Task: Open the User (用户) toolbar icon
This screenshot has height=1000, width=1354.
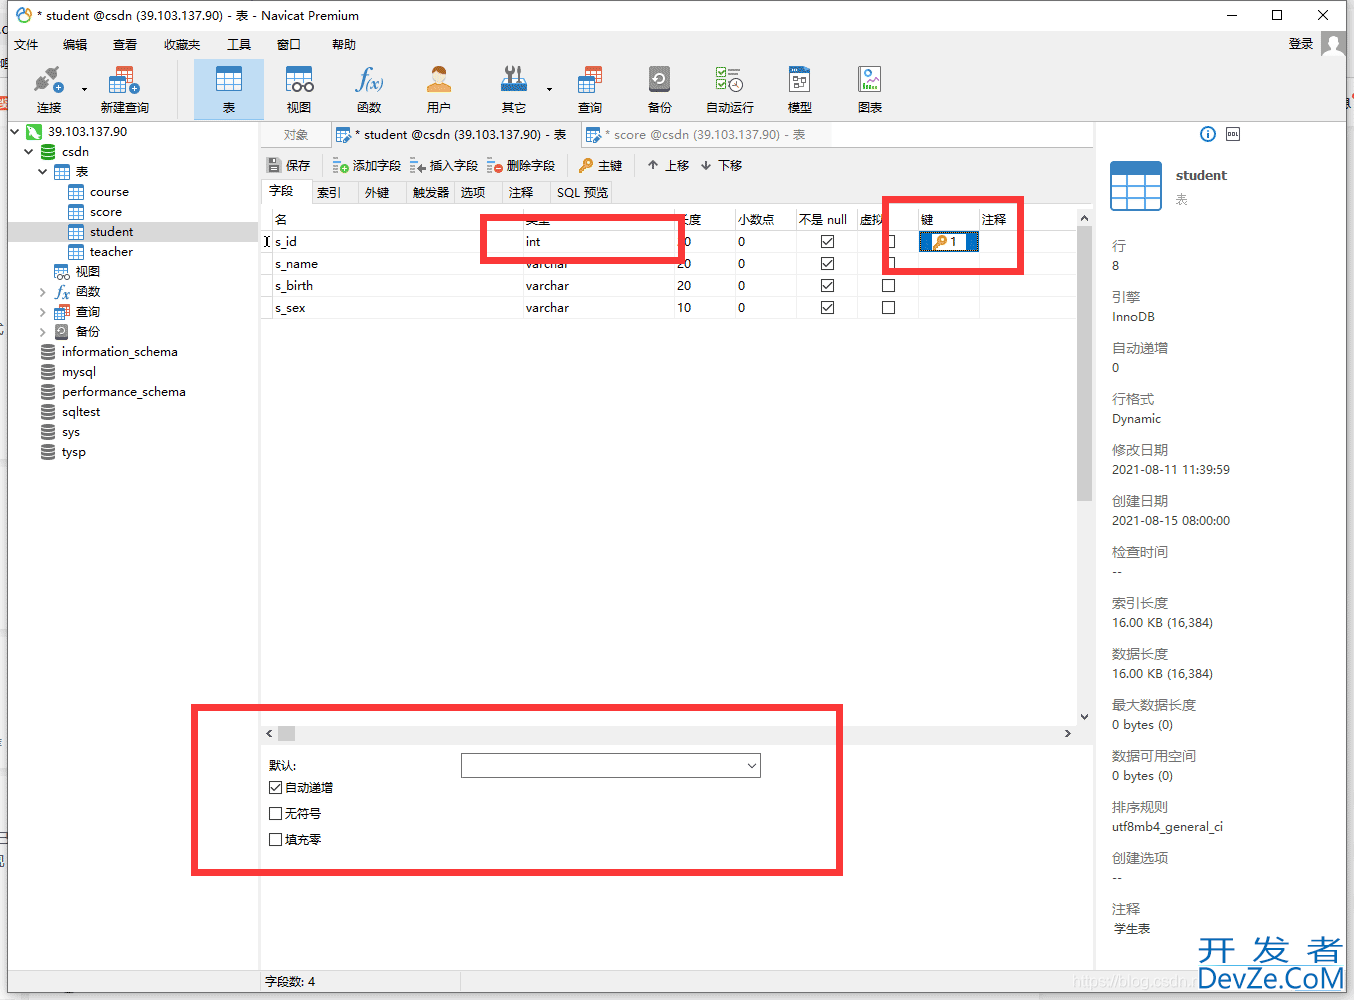Action: 439,89
